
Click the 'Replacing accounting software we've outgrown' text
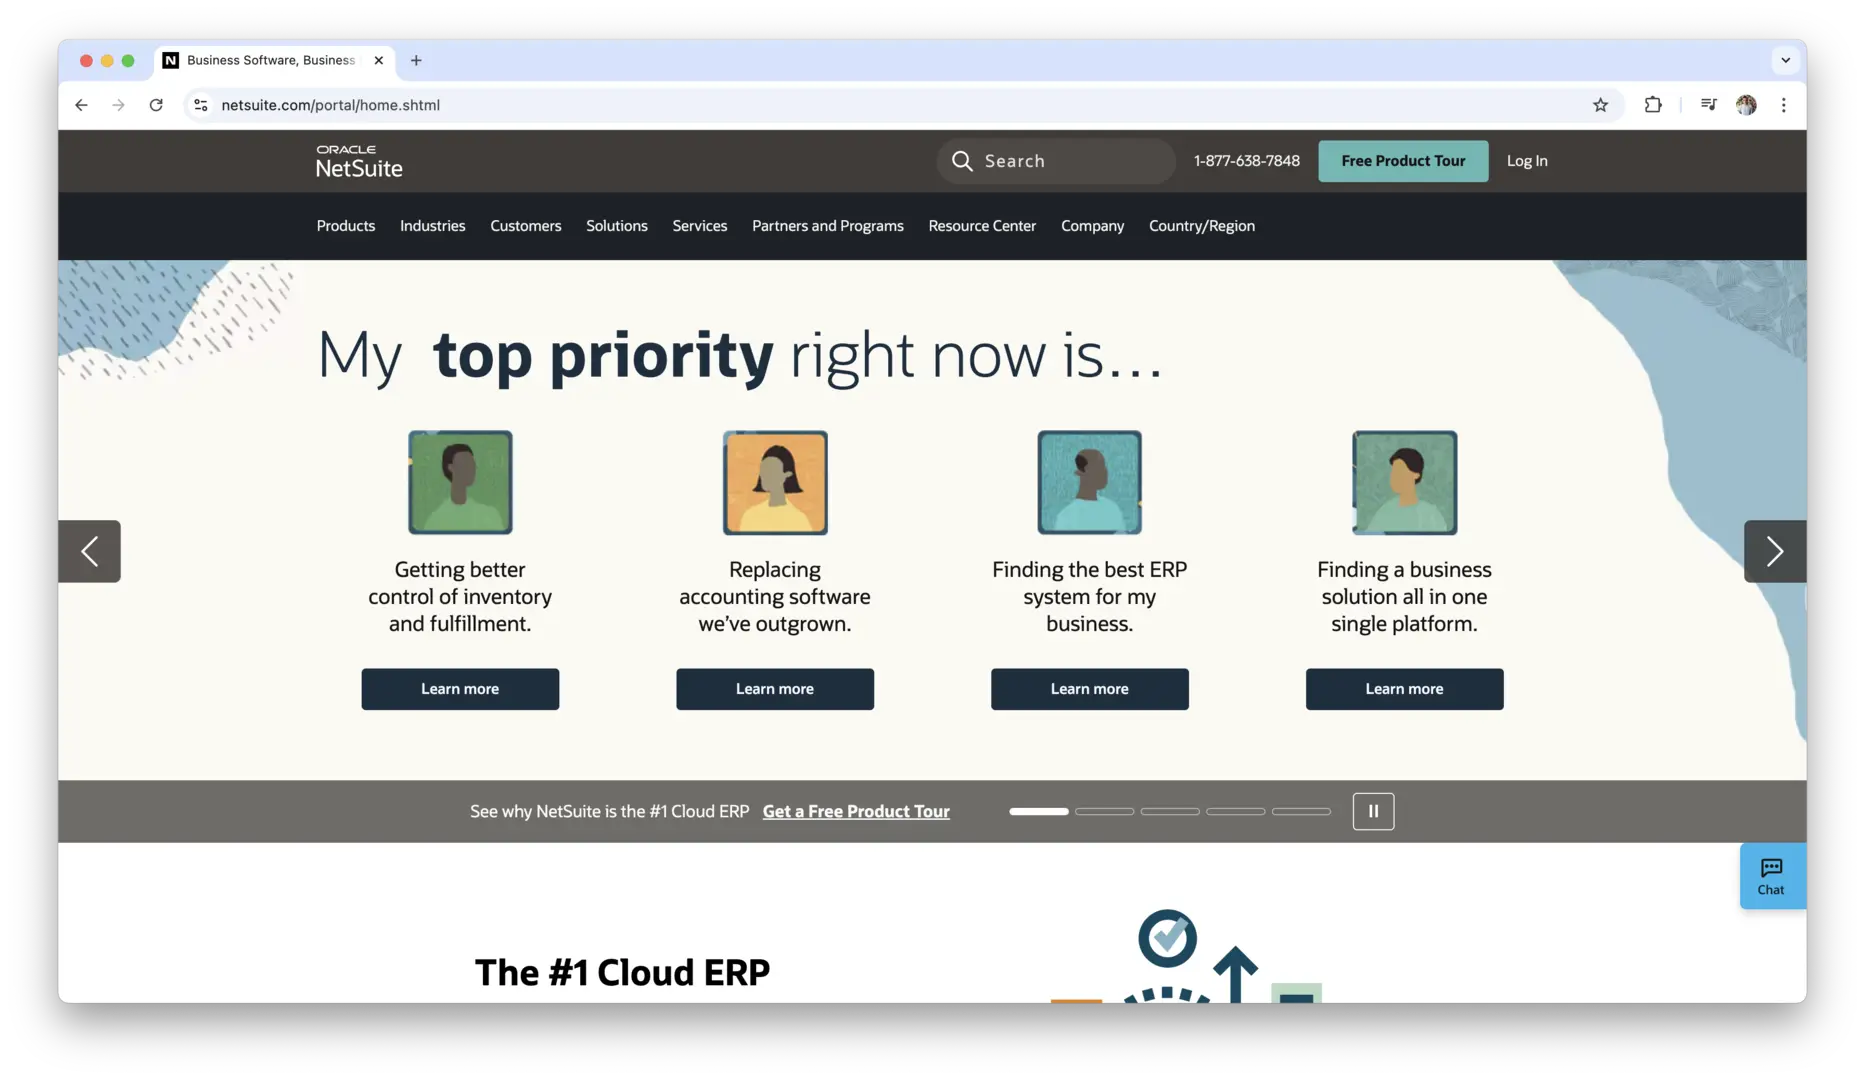tap(775, 597)
